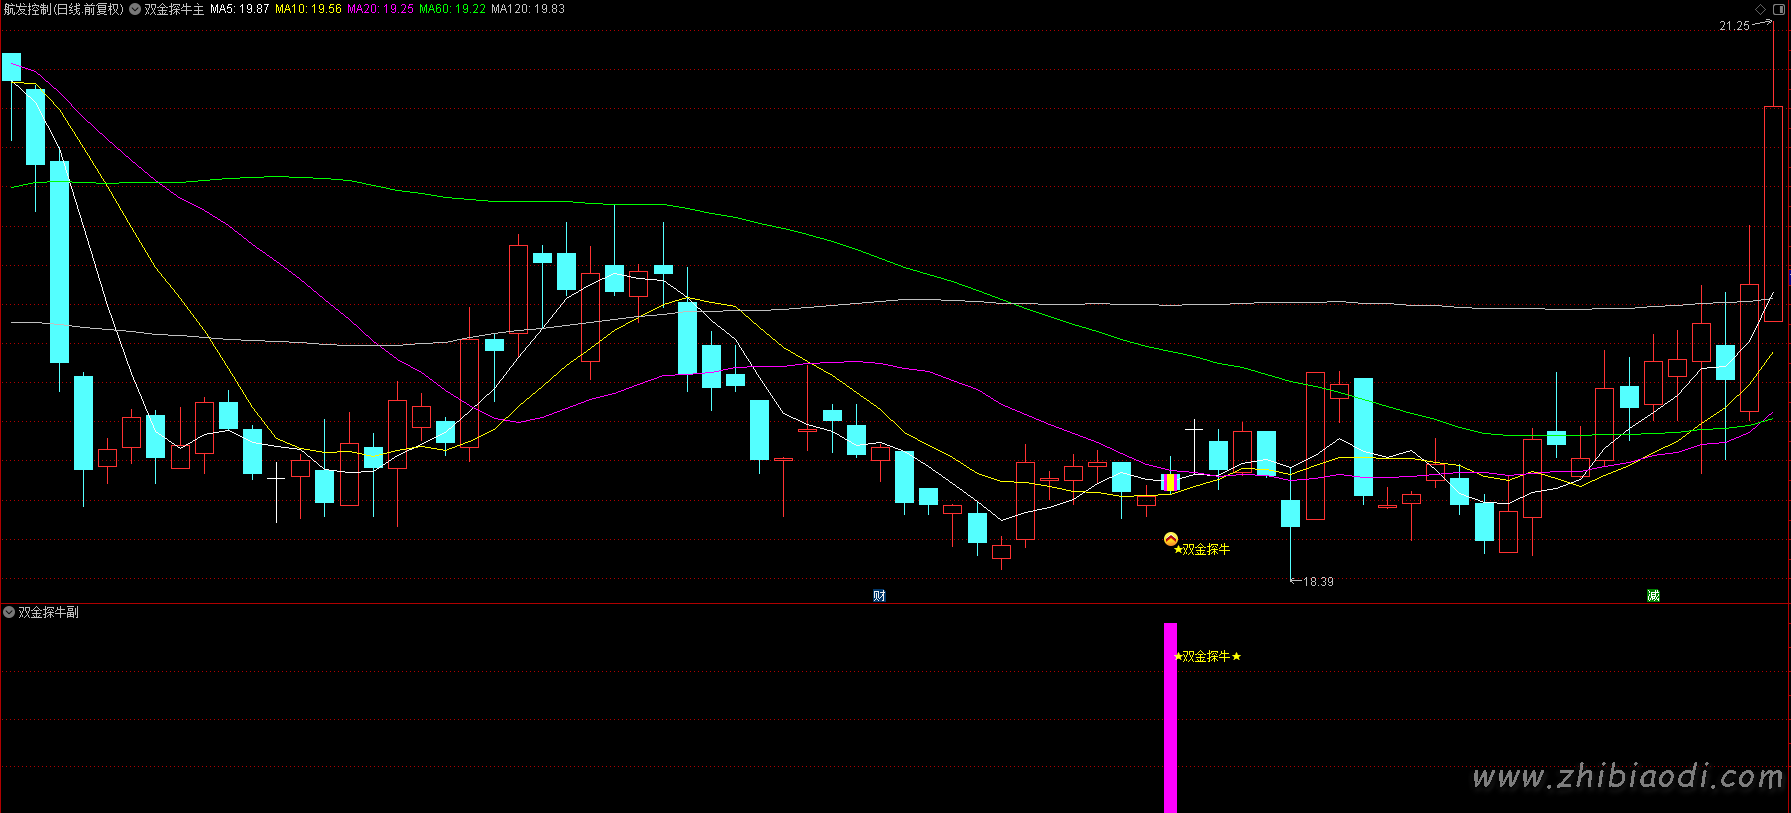
Task: Select the MA5: 19.87 indicator label
Action: (x=239, y=9)
